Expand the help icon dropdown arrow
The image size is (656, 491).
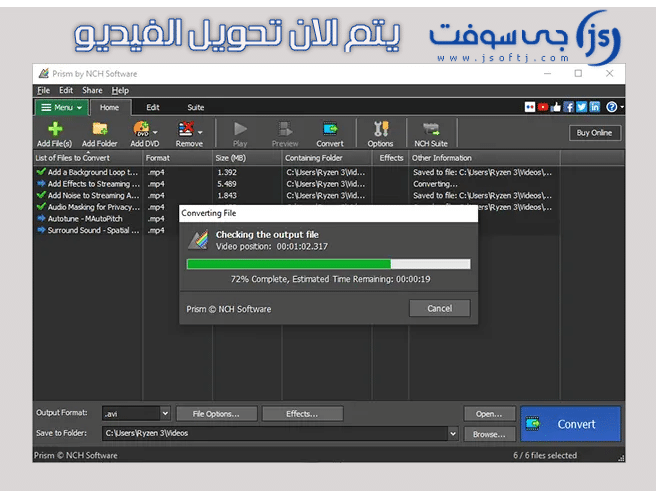click(622, 107)
